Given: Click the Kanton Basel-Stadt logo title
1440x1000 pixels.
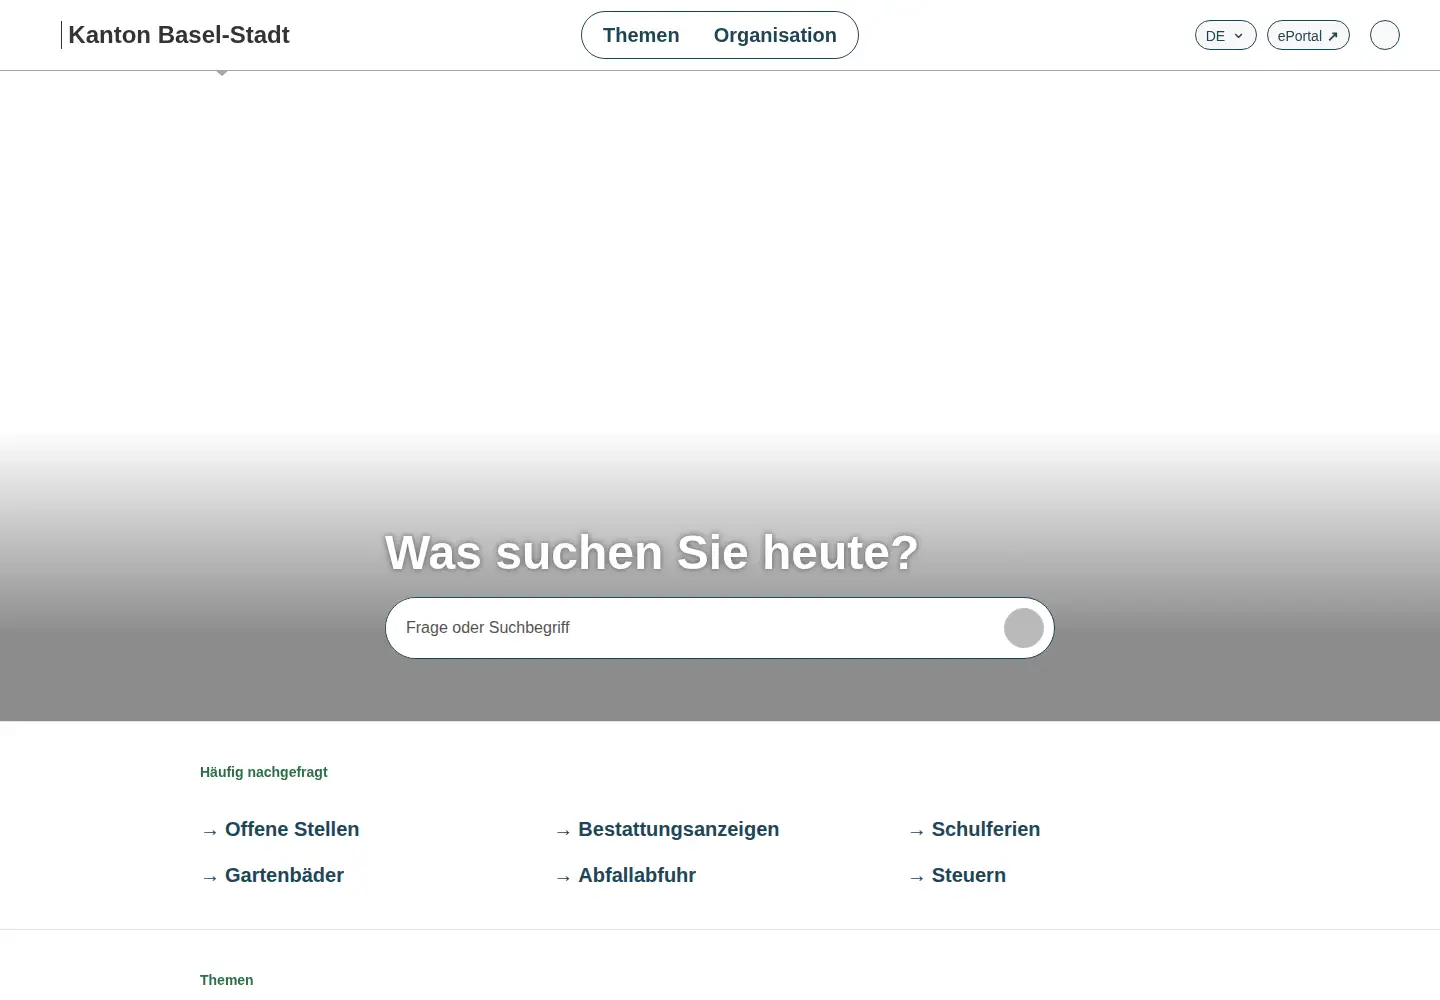Looking at the screenshot, I should tap(179, 35).
